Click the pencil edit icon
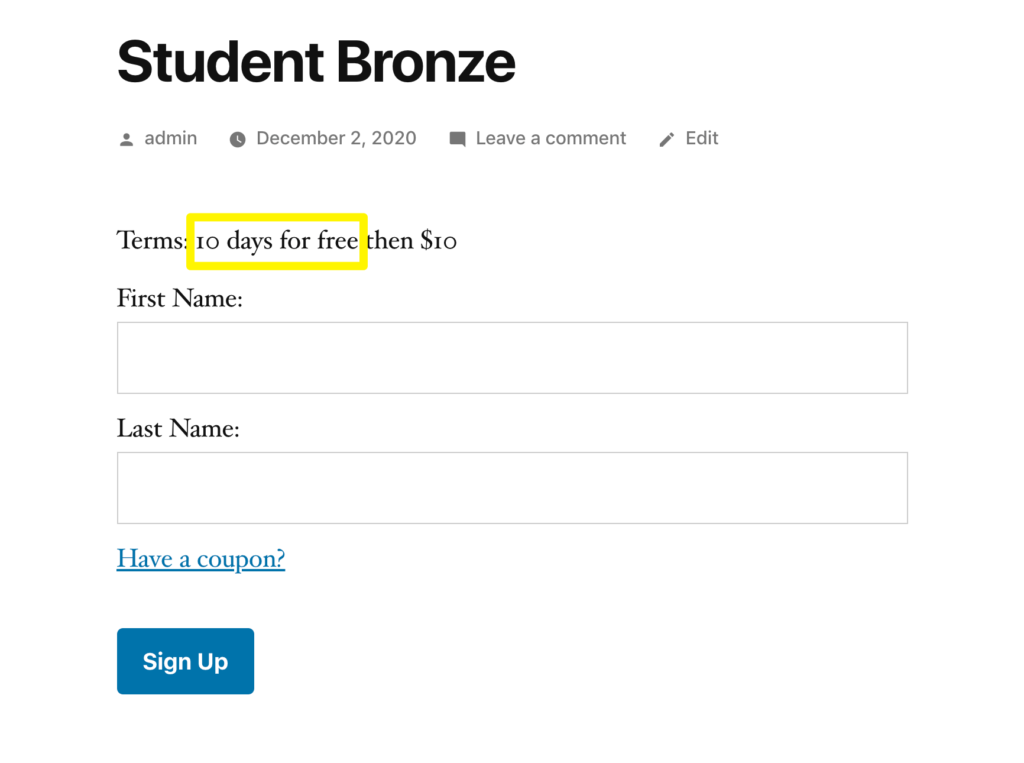Viewport: 1024px width, 763px height. 667,139
